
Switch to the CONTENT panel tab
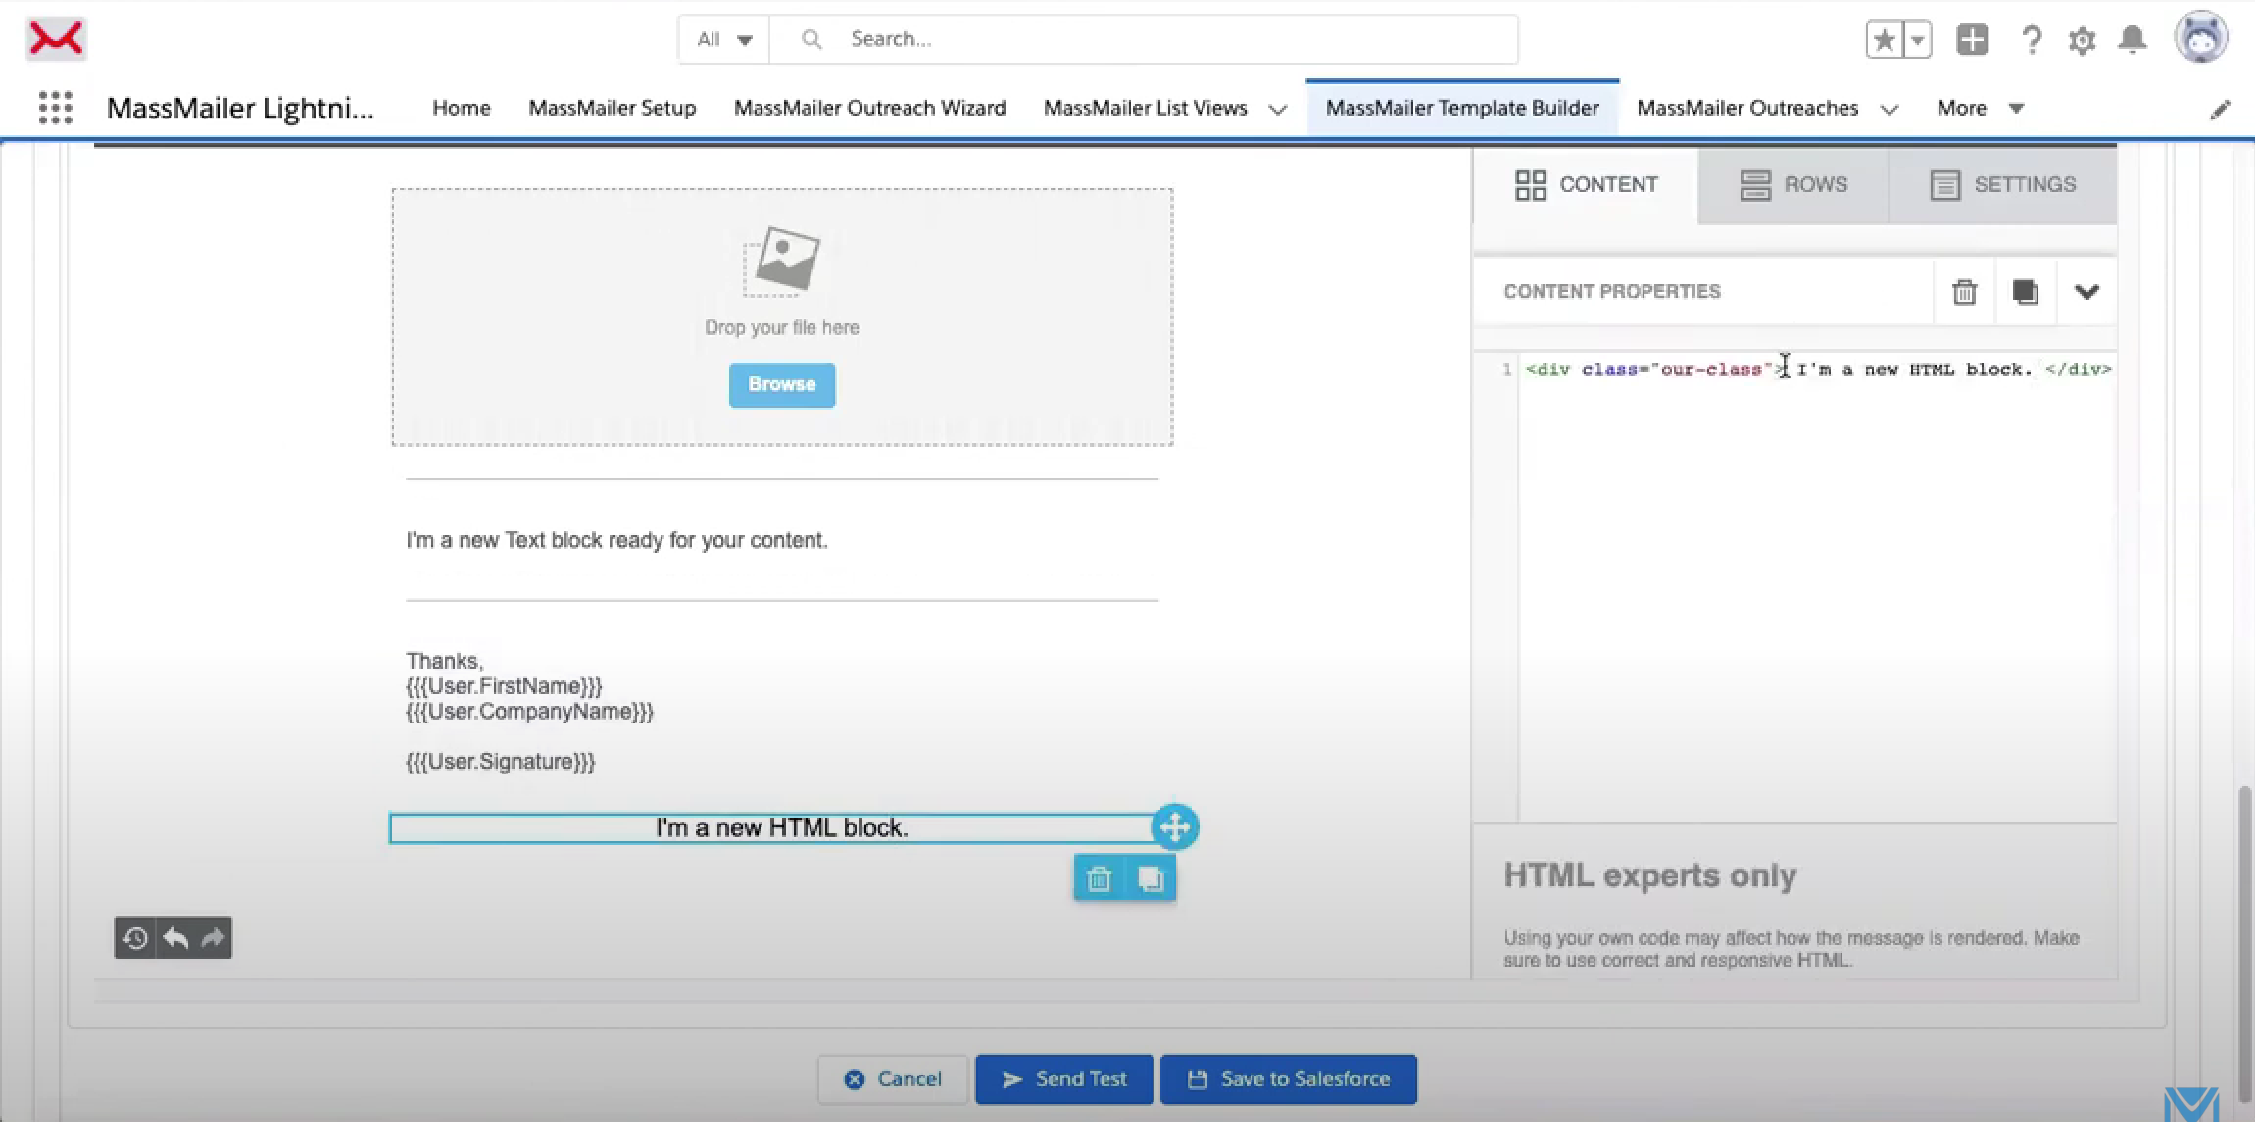pos(1585,185)
